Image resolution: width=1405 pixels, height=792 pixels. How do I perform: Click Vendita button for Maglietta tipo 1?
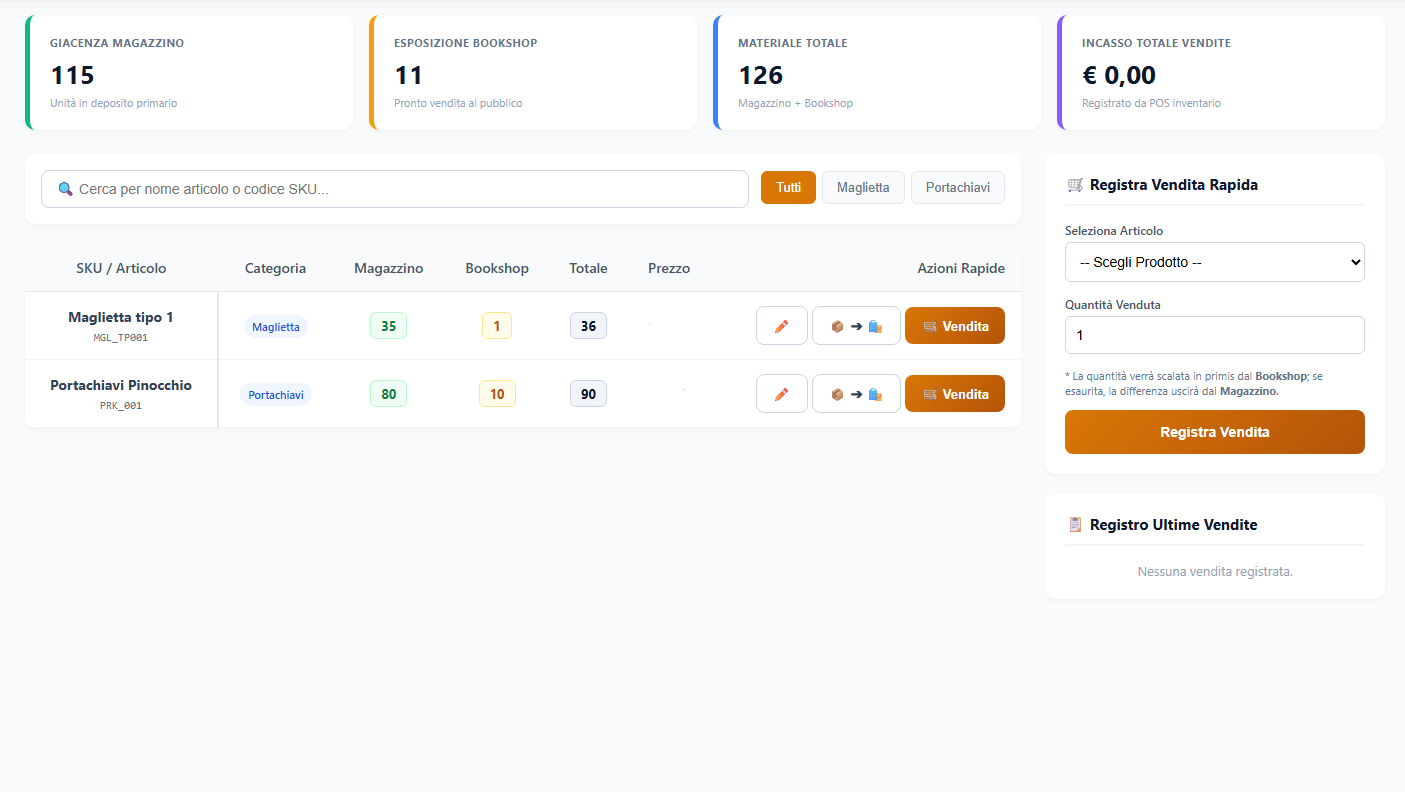coord(955,326)
